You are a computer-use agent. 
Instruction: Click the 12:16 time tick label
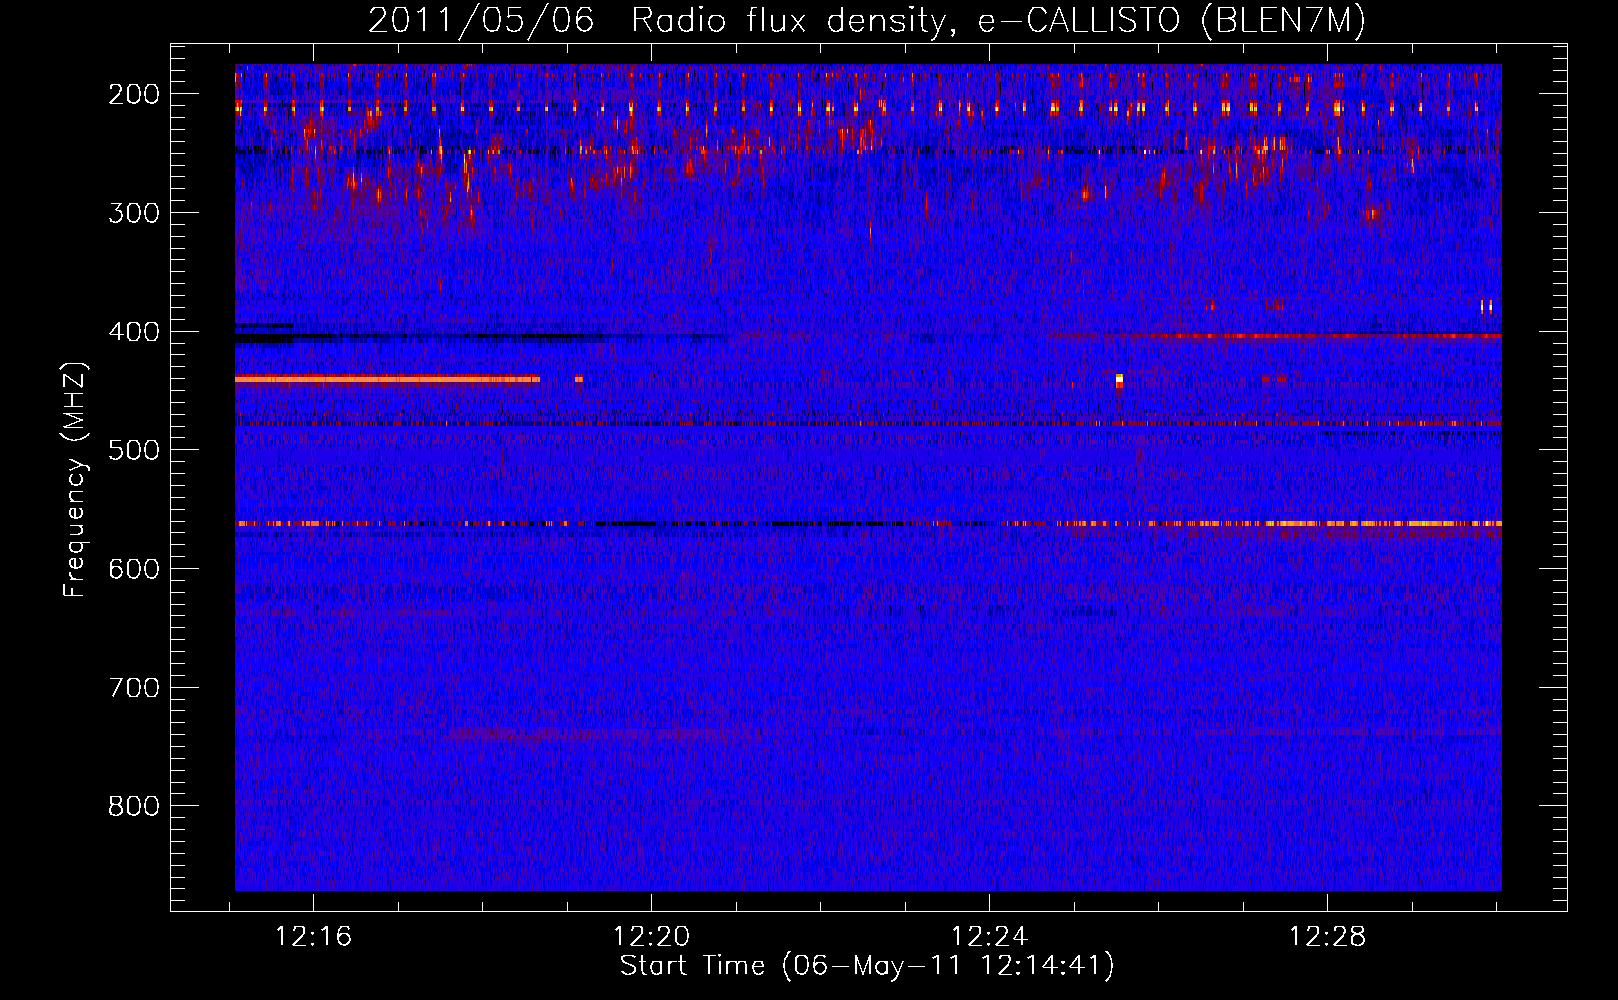point(314,937)
